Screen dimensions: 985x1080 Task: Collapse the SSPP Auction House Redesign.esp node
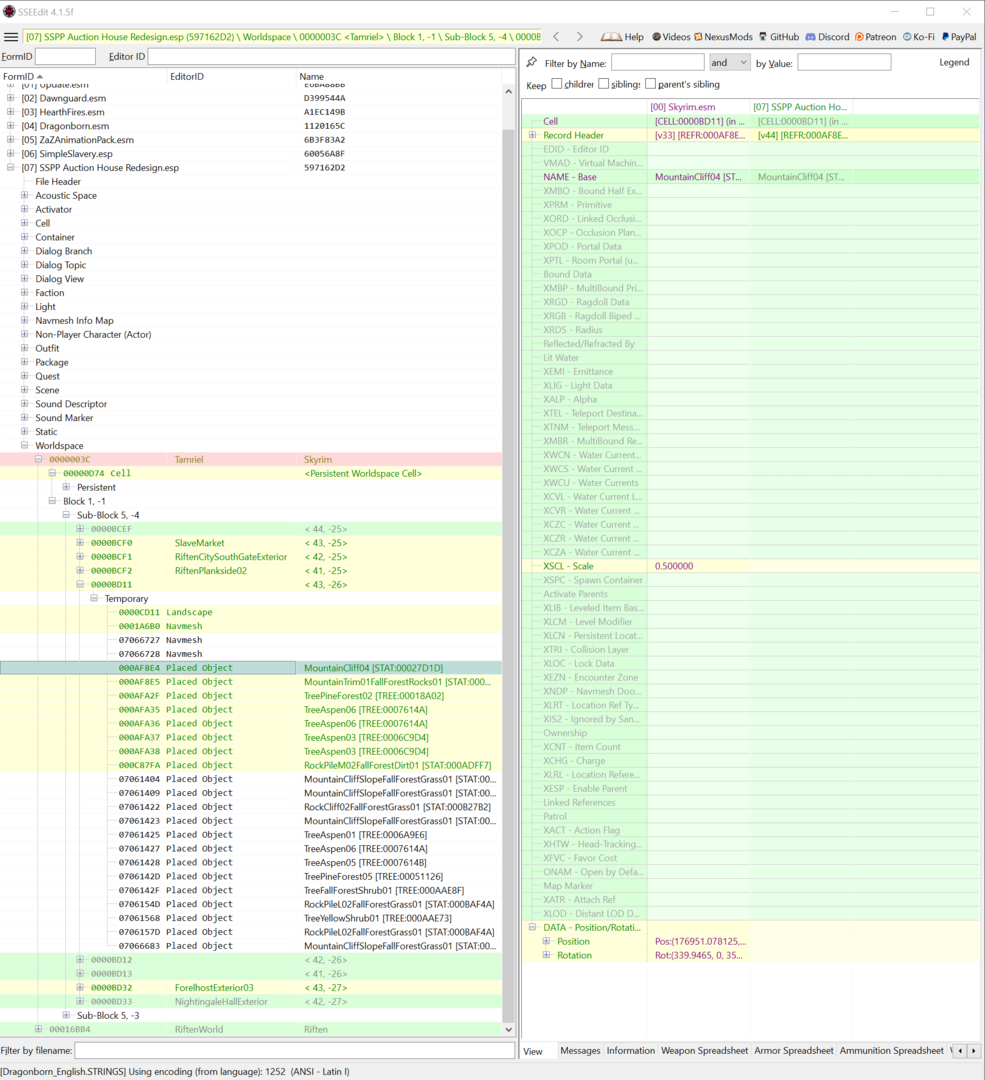pos(10,167)
